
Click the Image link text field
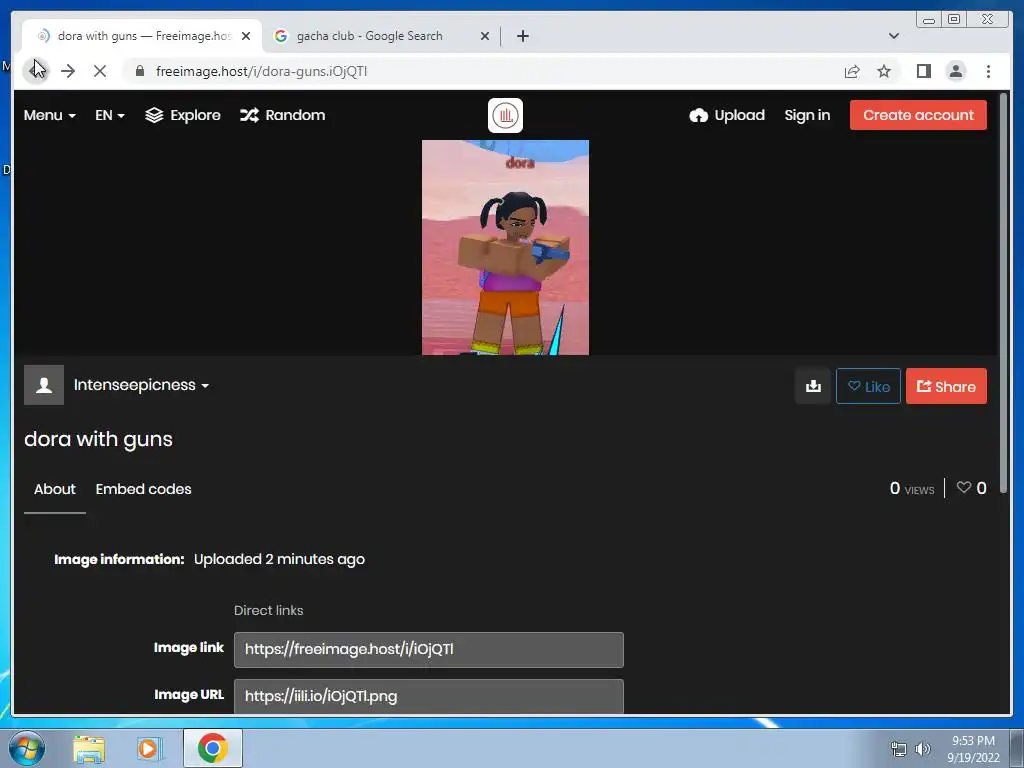429,650
